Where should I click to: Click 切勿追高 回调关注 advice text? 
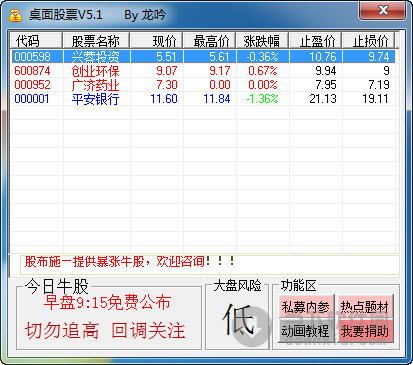(x=105, y=331)
